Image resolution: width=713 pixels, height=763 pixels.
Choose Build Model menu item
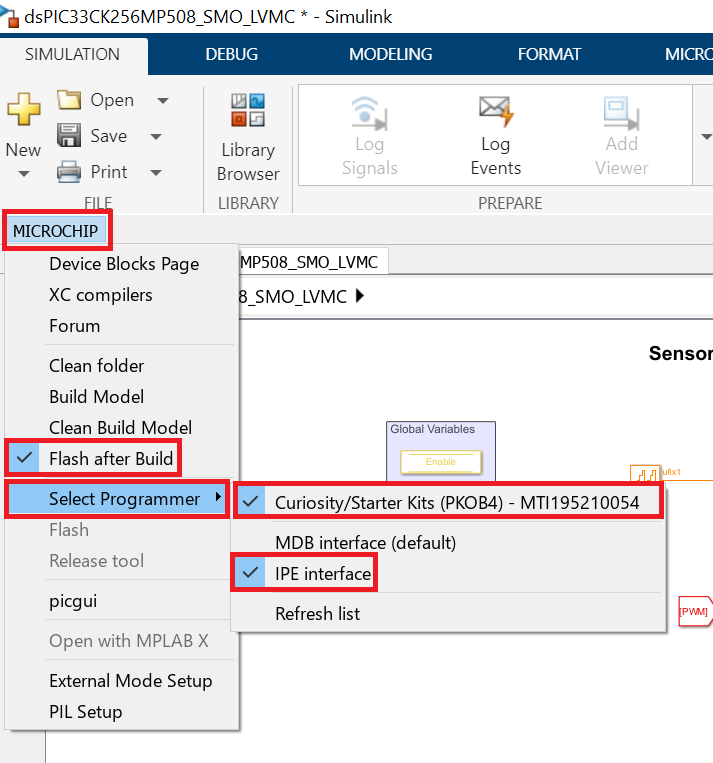coord(96,397)
